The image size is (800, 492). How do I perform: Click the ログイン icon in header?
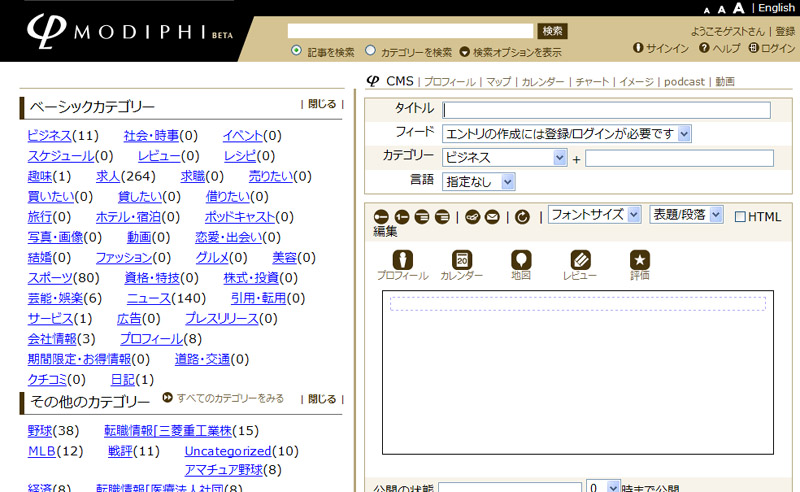[x=754, y=47]
